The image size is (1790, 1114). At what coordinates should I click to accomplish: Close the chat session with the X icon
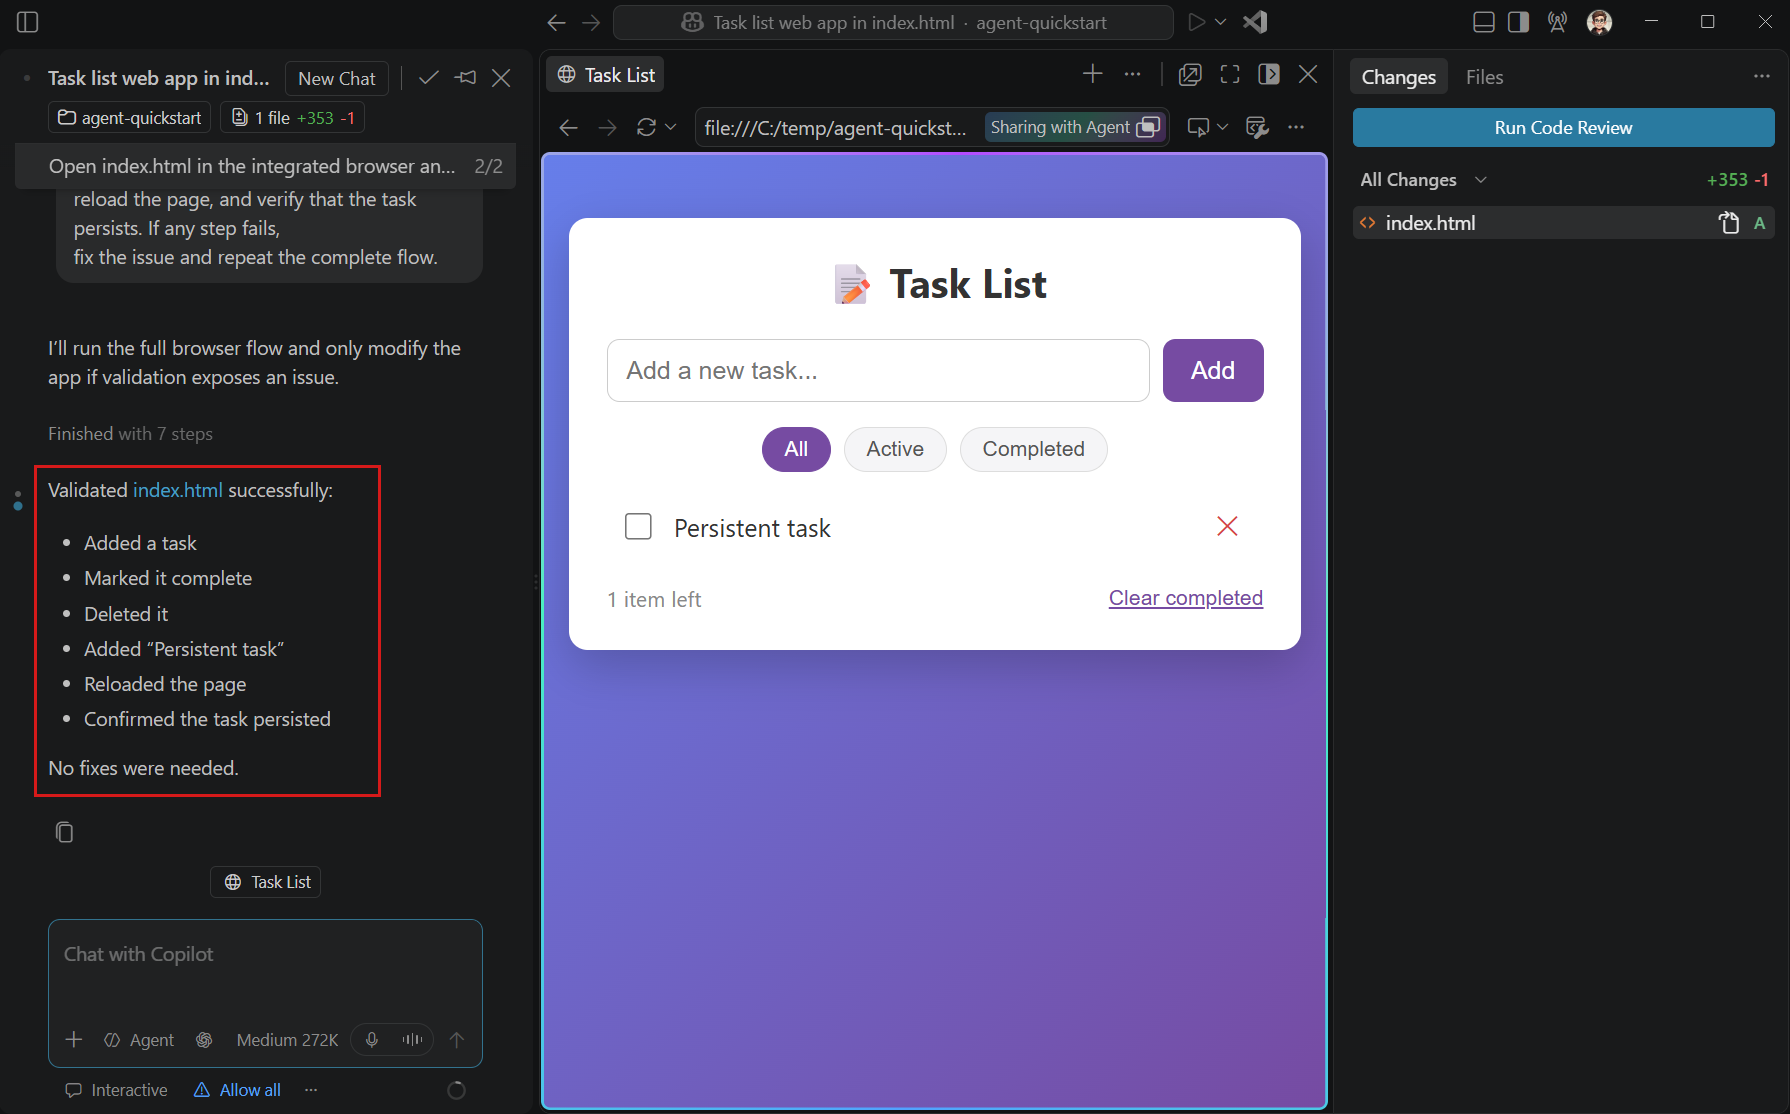[x=501, y=78]
